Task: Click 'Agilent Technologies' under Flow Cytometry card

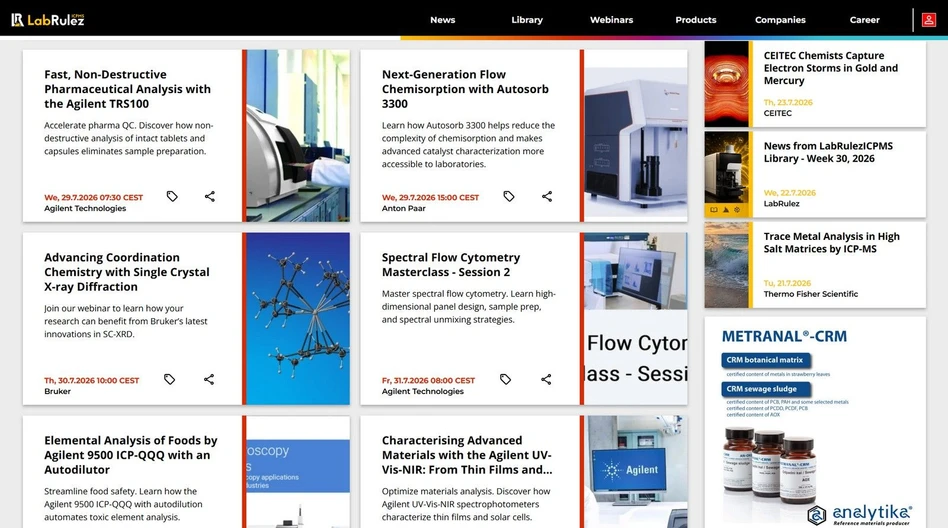Action: [x=423, y=391]
